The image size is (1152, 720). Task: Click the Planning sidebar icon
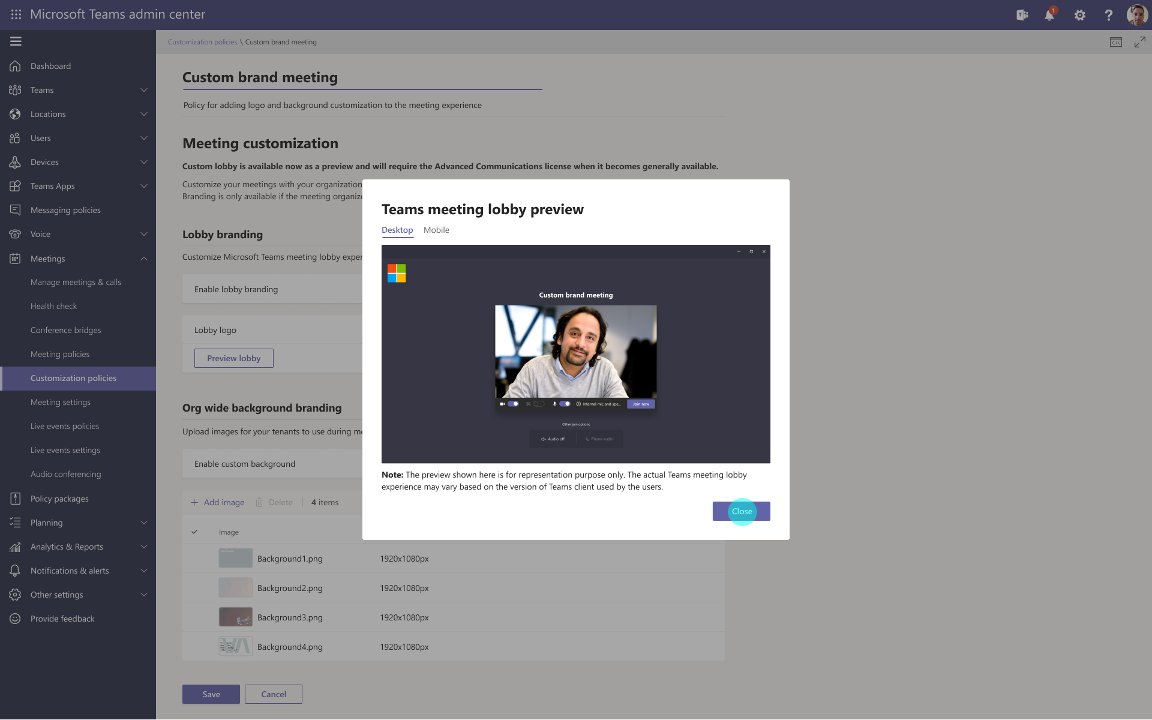(15, 522)
